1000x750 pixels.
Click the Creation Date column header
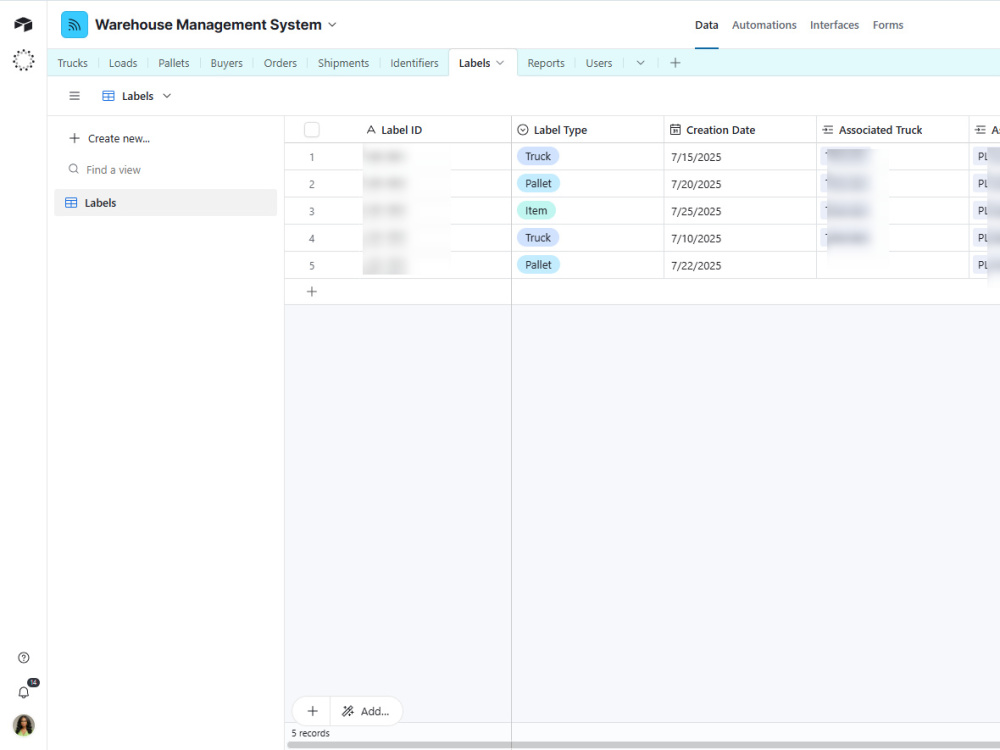coord(740,130)
